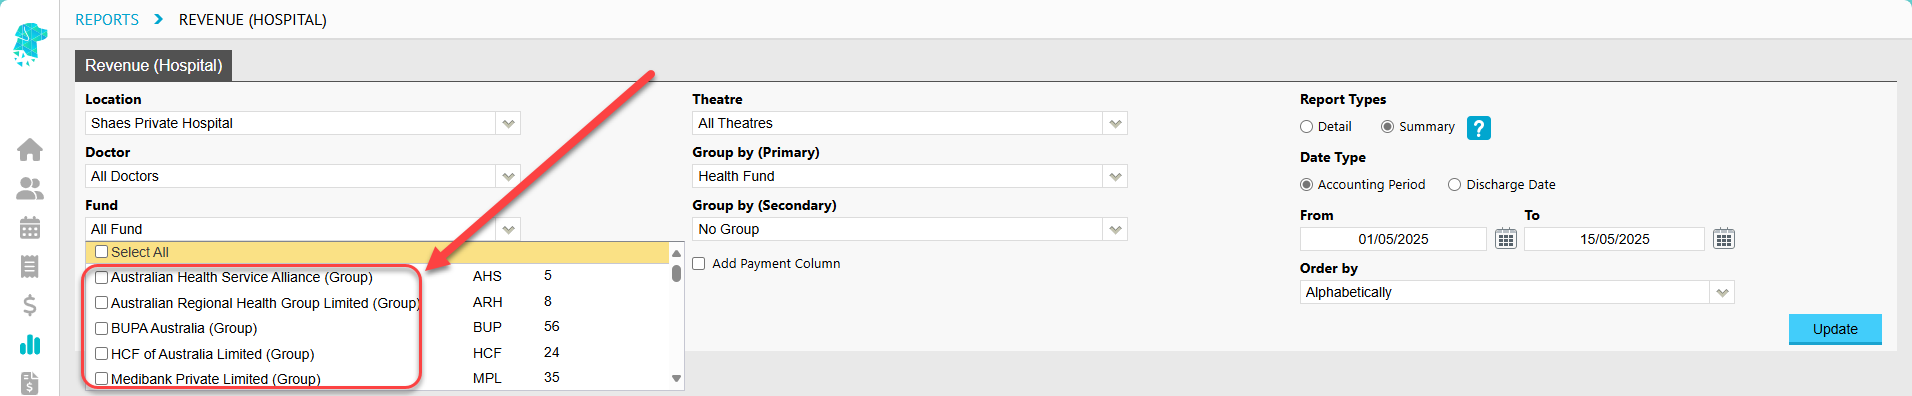Image resolution: width=1912 pixels, height=396 pixels.
Task: Select the Detail report type
Action: tap(1306, 127)
